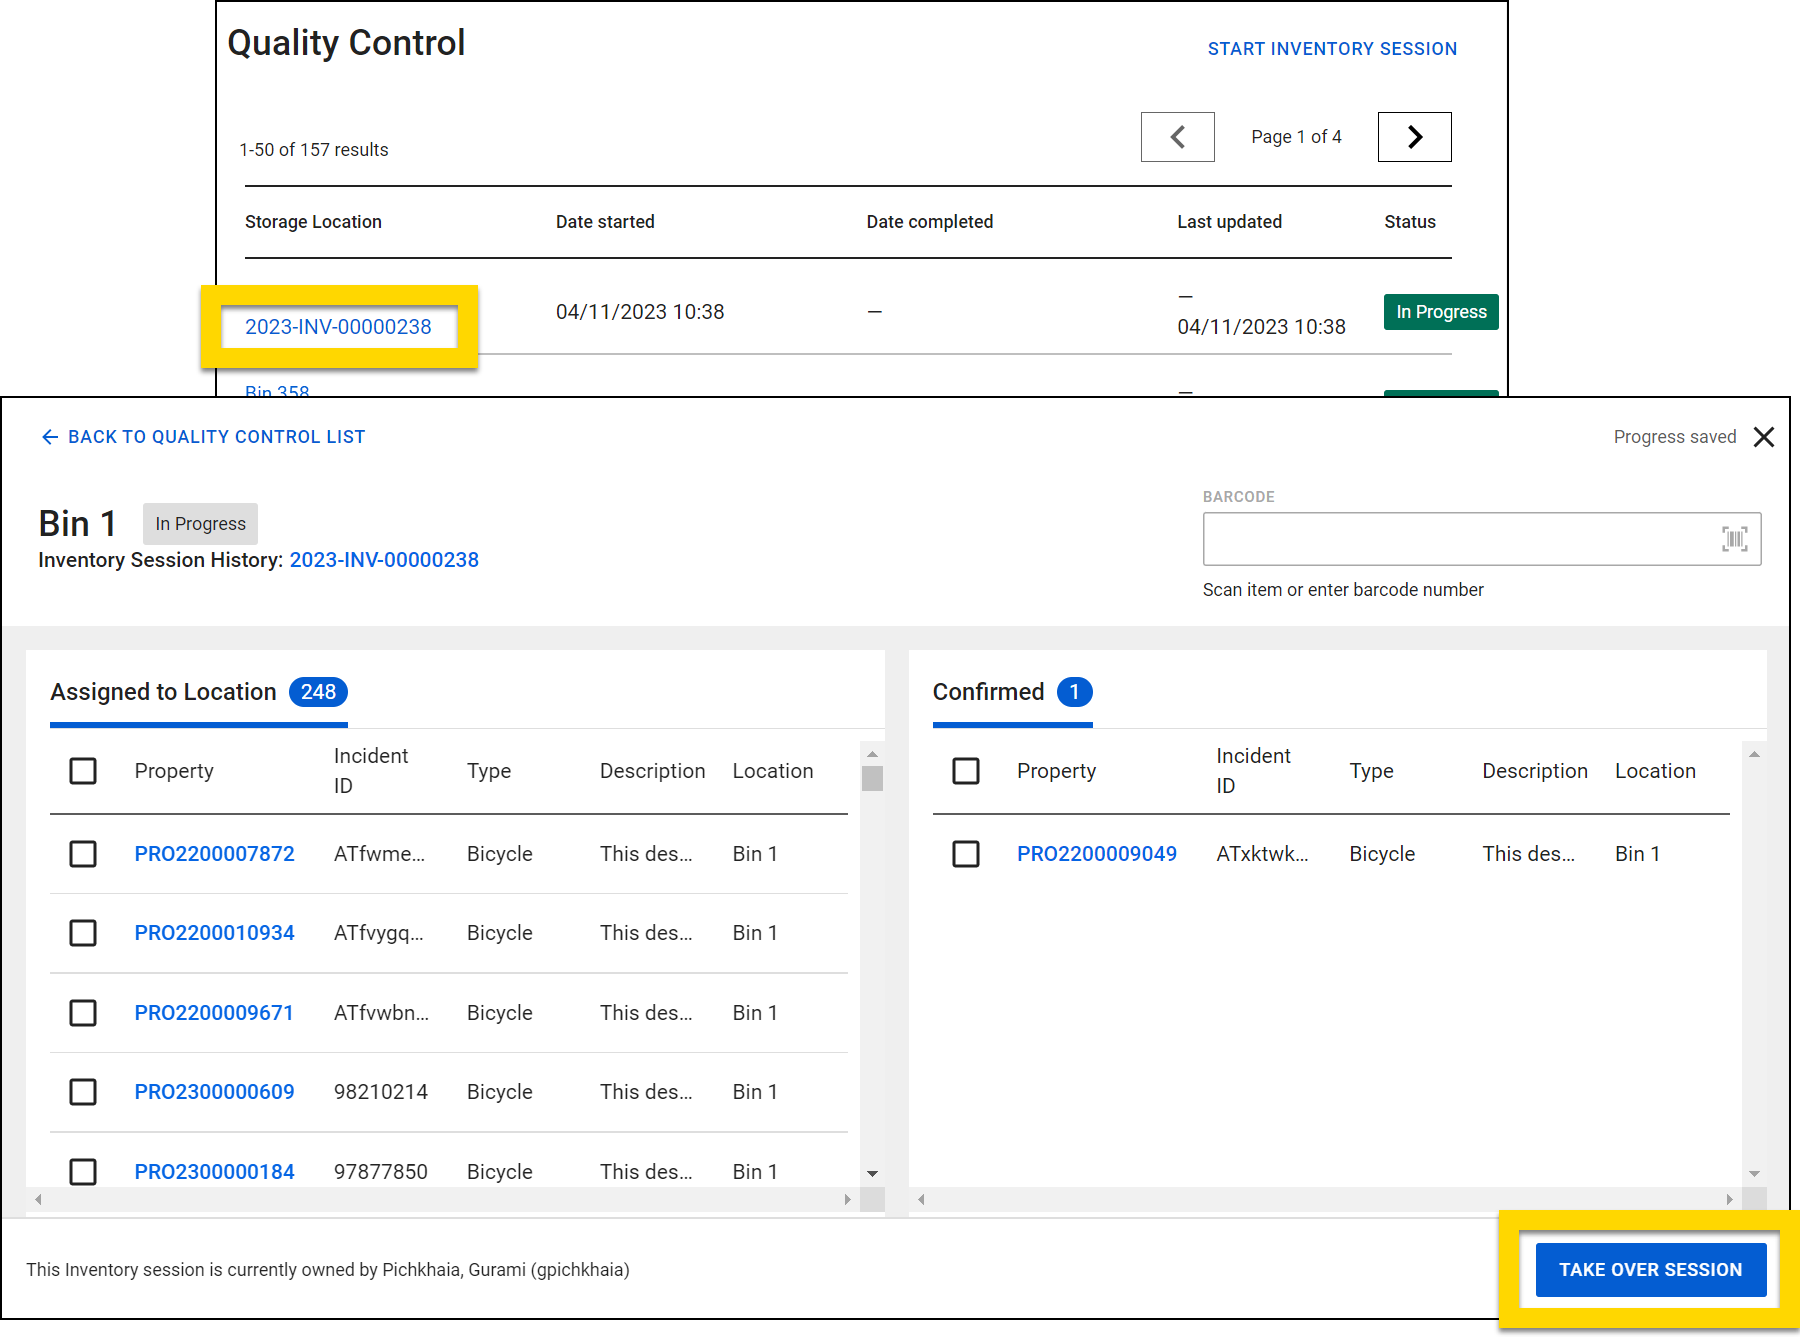Open property record PRO2300000609

[214, 1092]
